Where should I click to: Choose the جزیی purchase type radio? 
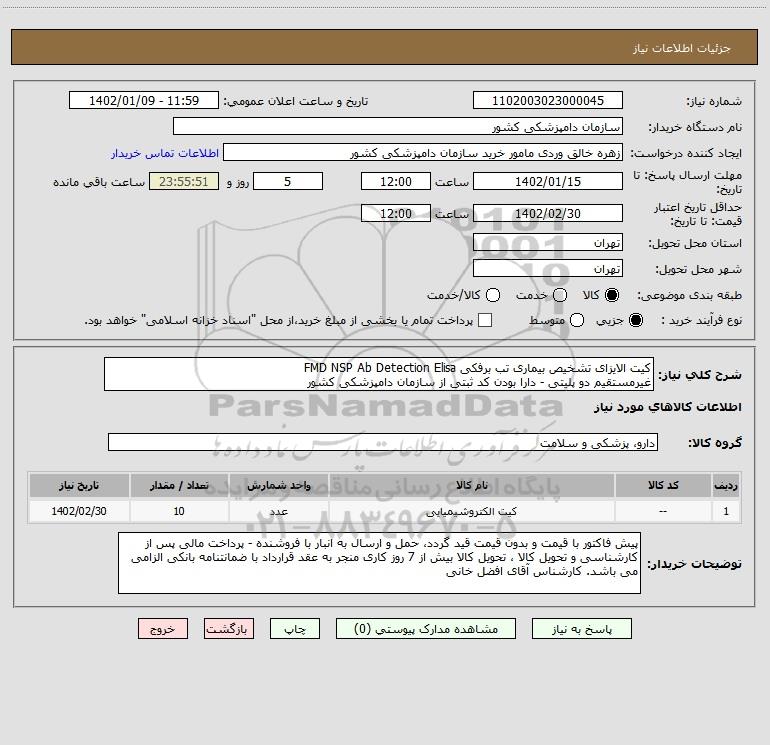click(635, 320)
